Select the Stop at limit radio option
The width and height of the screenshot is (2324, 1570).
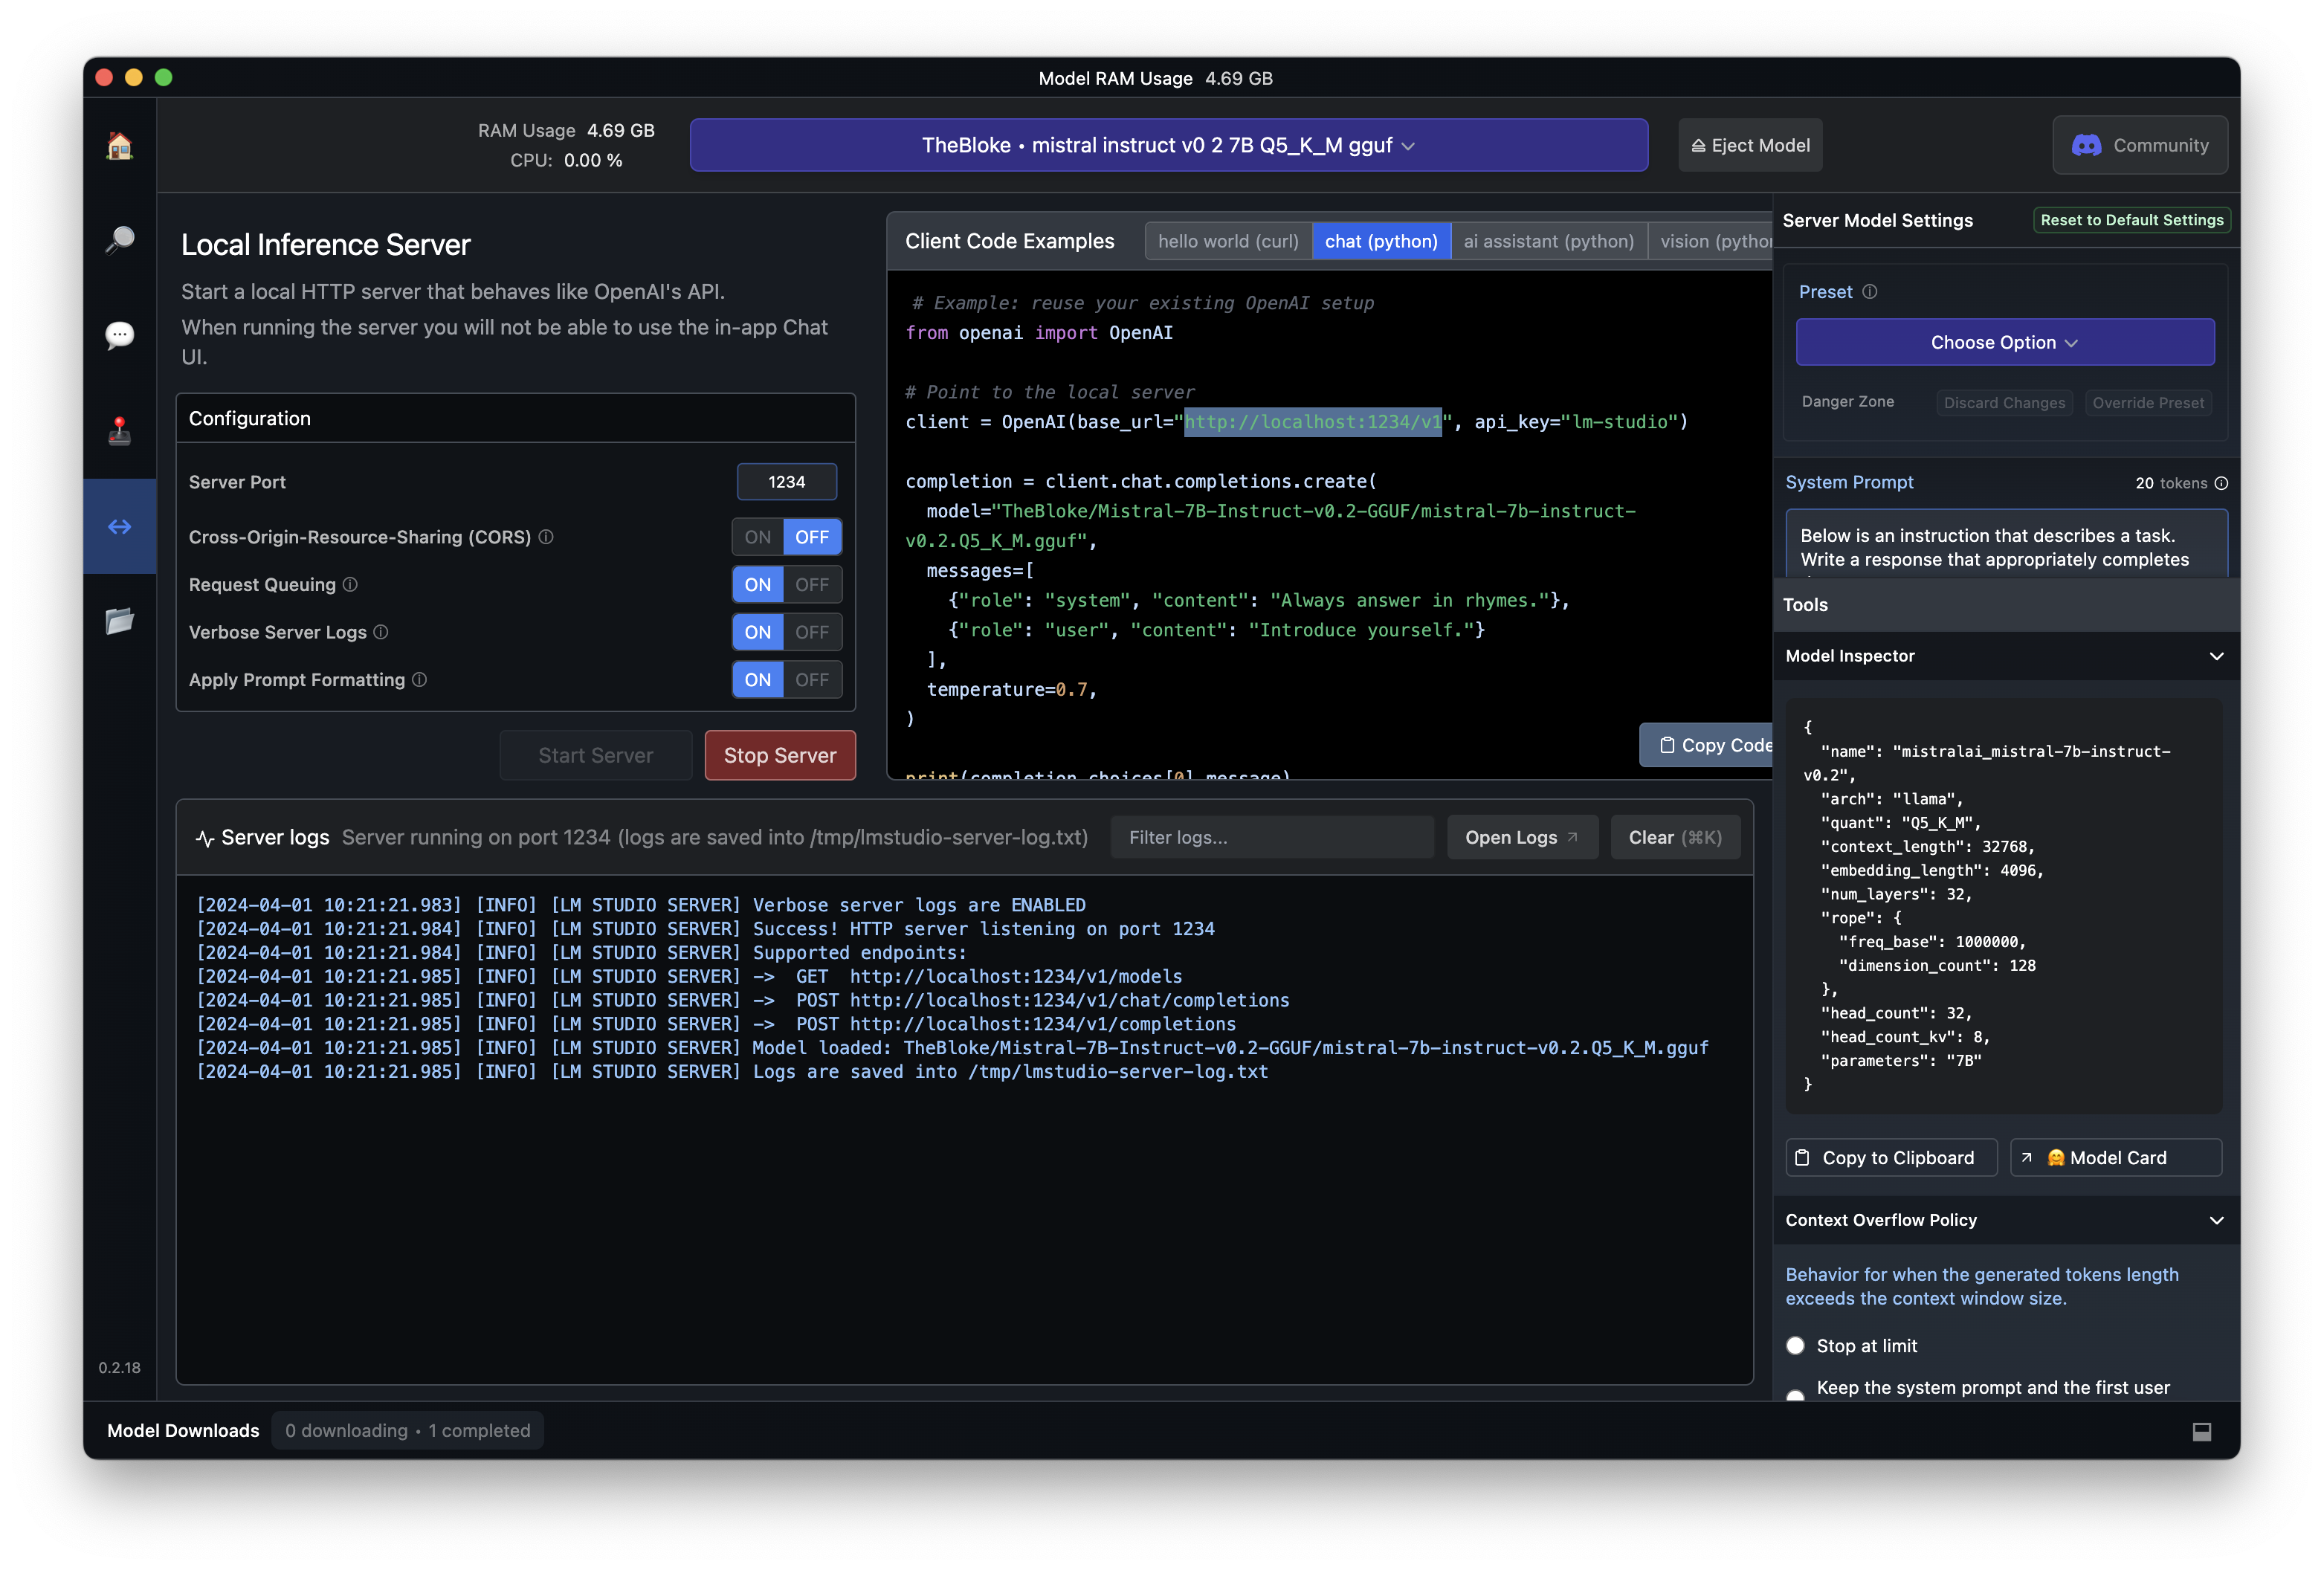tap(1795, 1346)
